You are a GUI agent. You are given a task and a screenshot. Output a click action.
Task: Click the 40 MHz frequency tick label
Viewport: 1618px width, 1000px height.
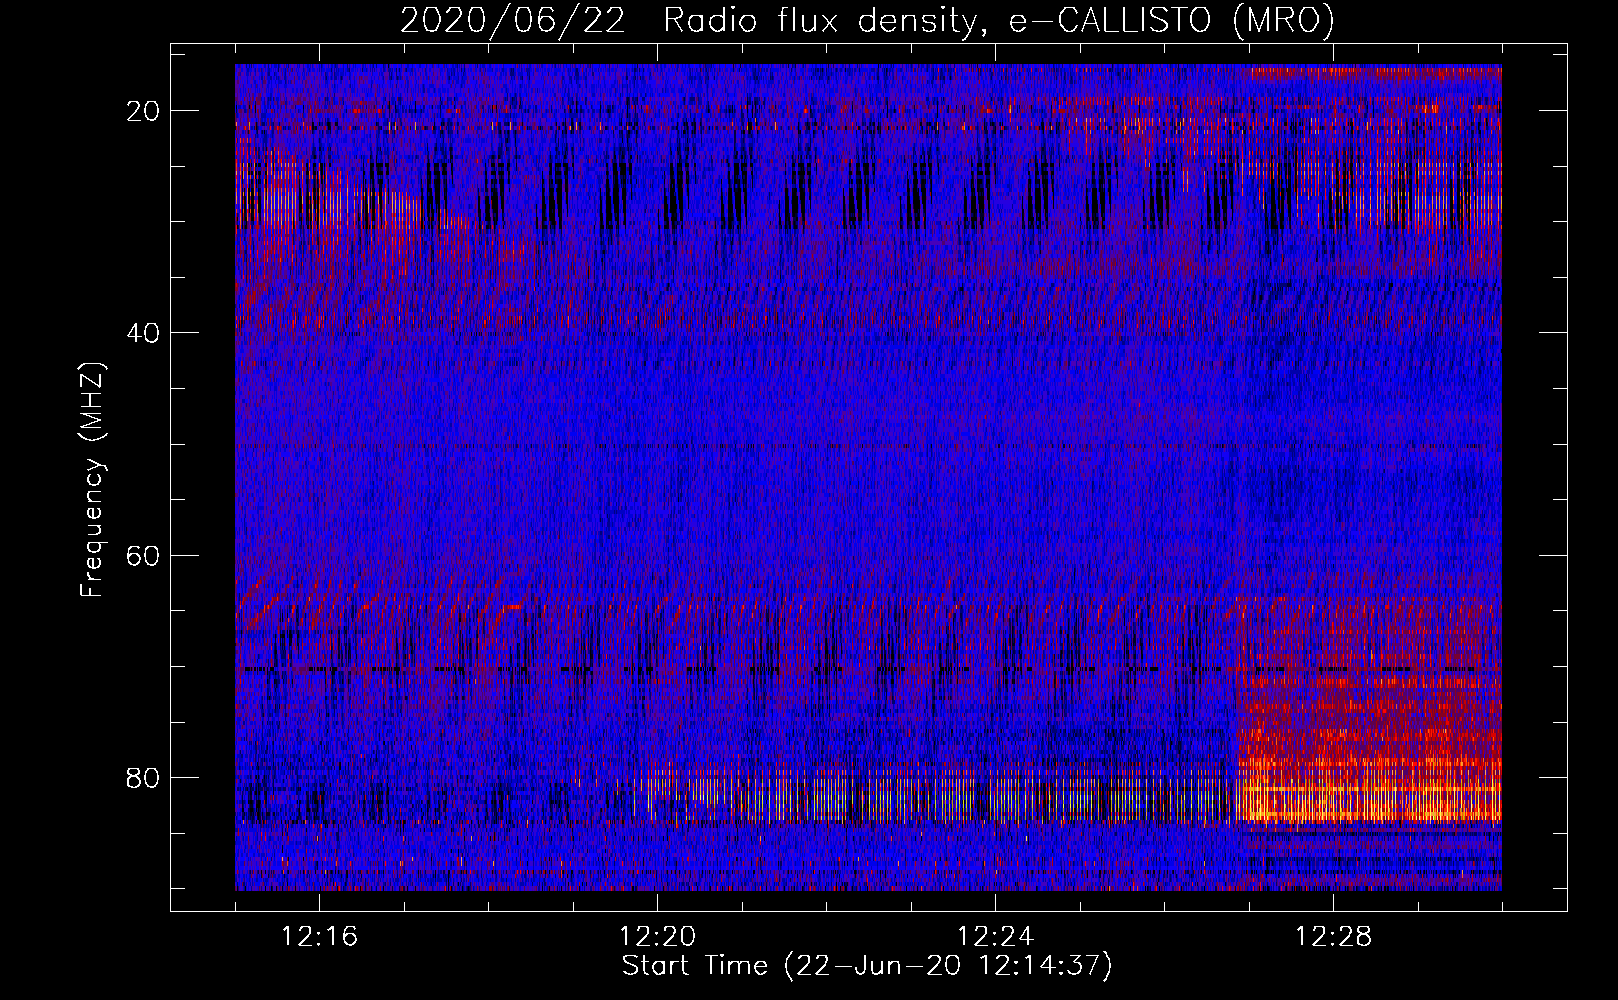click(x=144, y=333)
